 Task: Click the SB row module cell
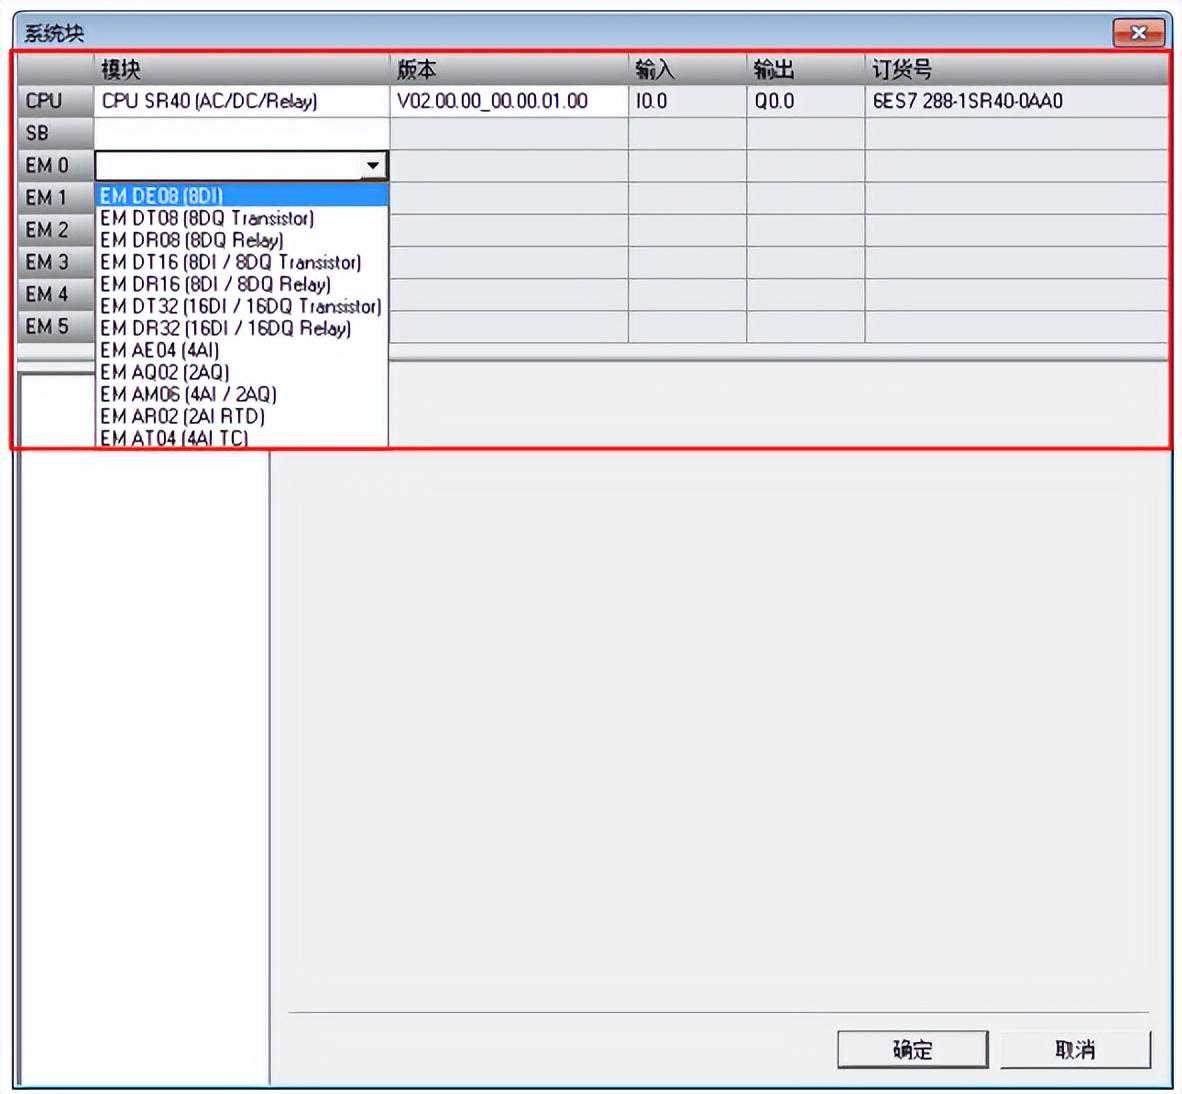point(241,133)
